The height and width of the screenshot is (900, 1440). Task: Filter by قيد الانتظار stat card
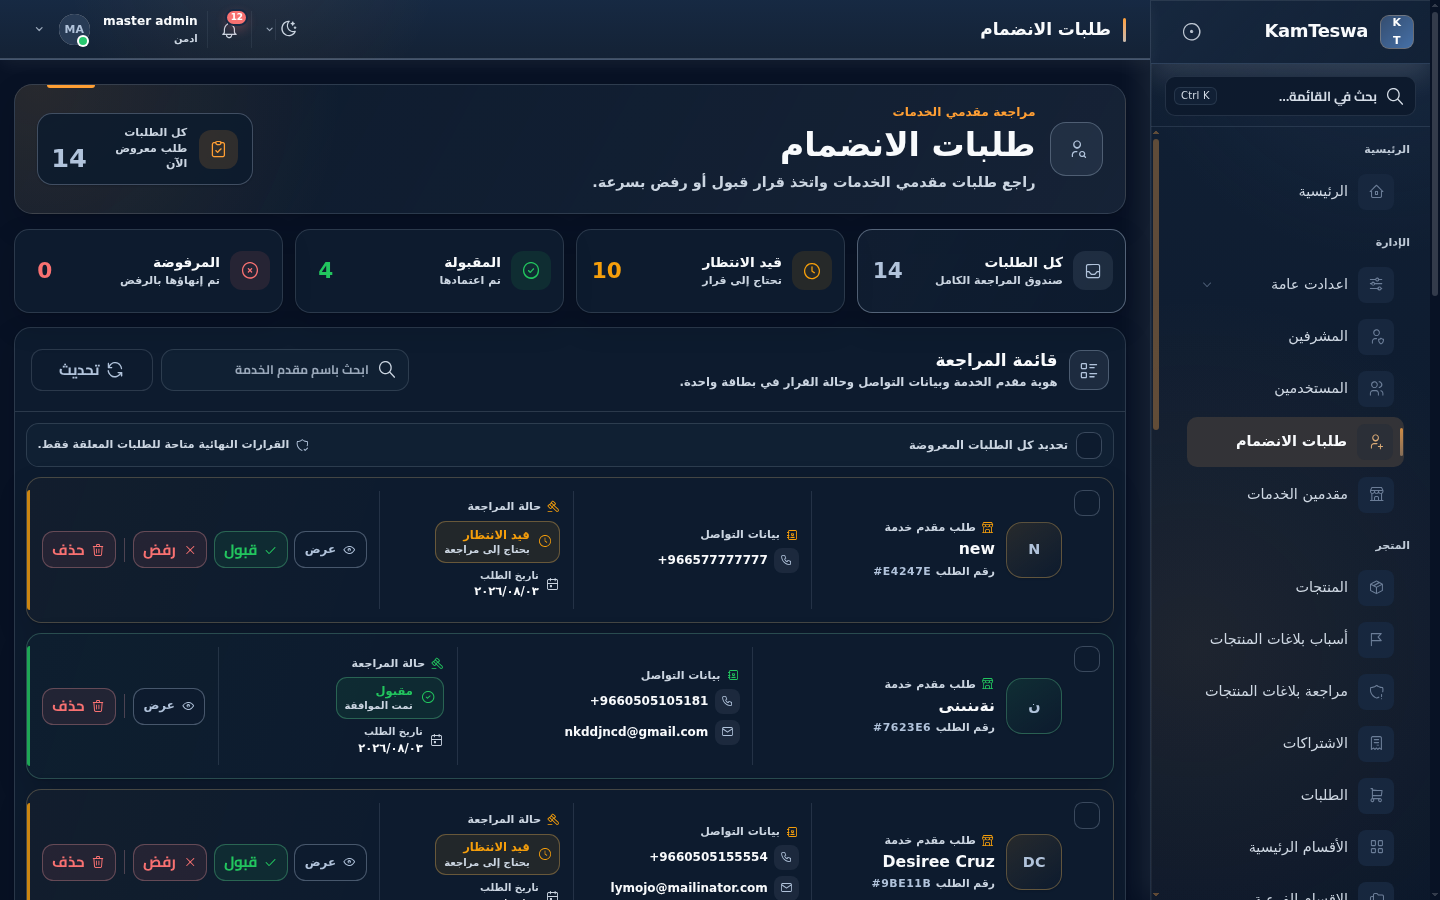(710, 271)
